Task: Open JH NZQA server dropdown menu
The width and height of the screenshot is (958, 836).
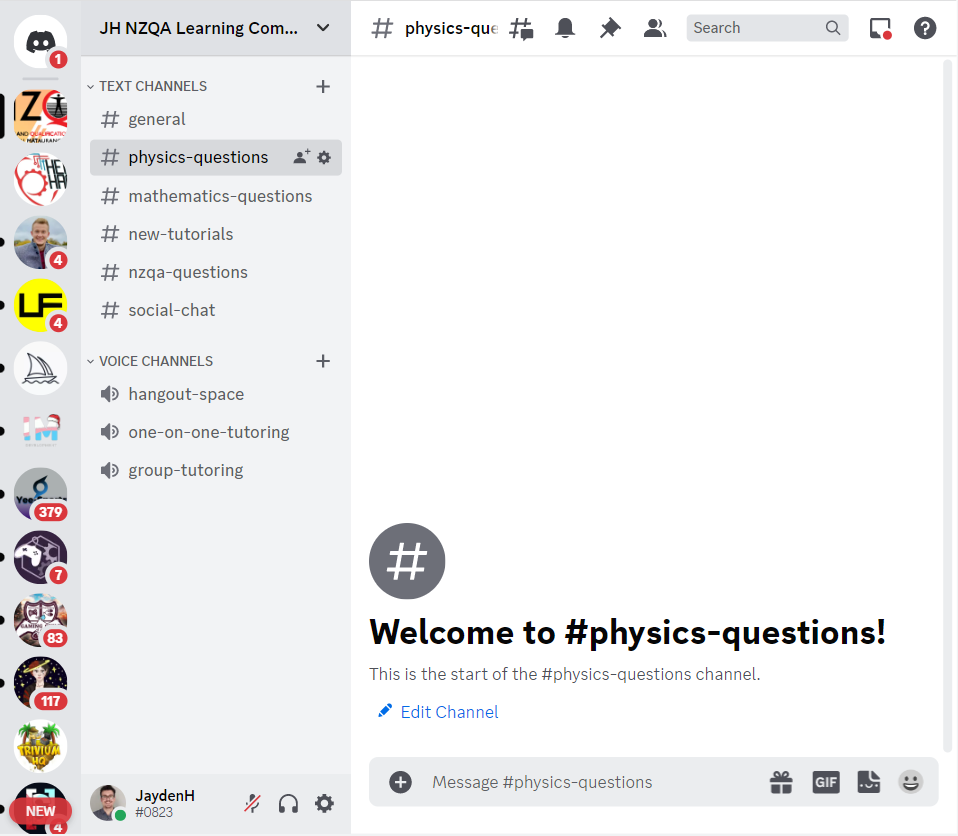Action: click(x=216, y=28)
